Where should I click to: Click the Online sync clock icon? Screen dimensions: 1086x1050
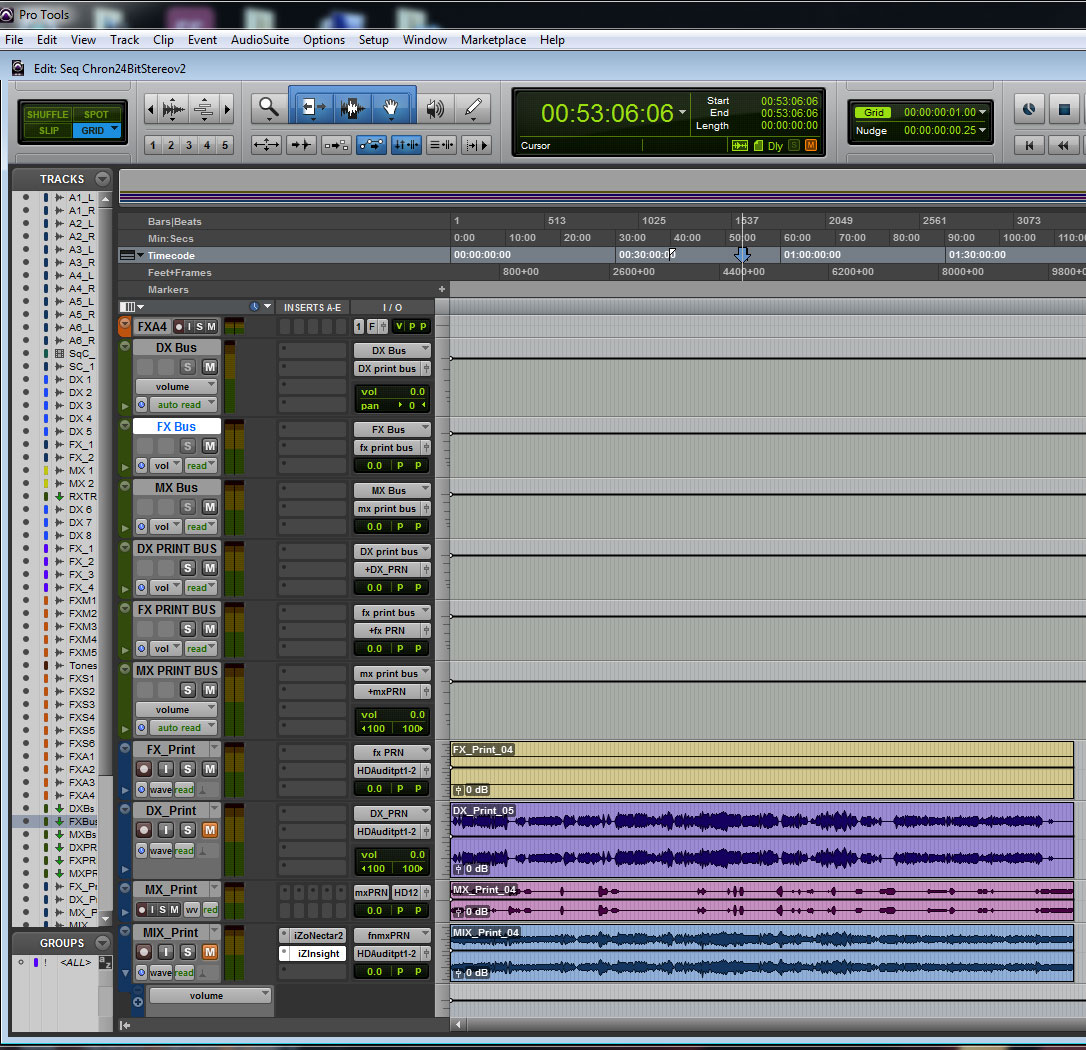1029,109
